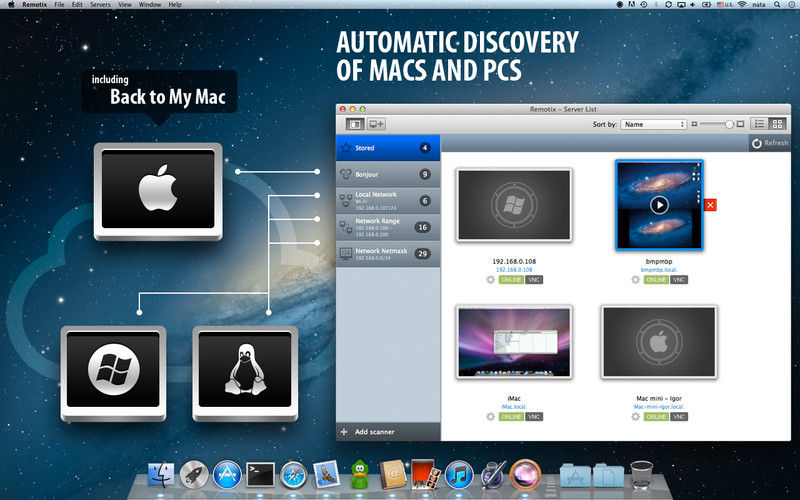Screen dimensions: 800x500
Task: Open iTunes from the Dock
Action: coord(459,475)
